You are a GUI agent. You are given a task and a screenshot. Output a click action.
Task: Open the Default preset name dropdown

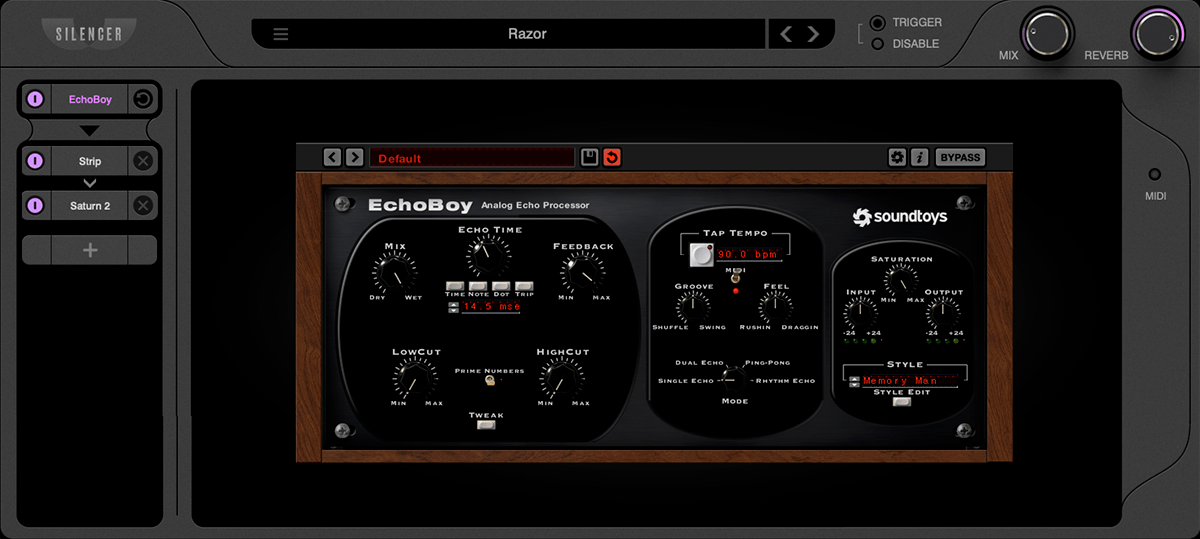point(472,158)
